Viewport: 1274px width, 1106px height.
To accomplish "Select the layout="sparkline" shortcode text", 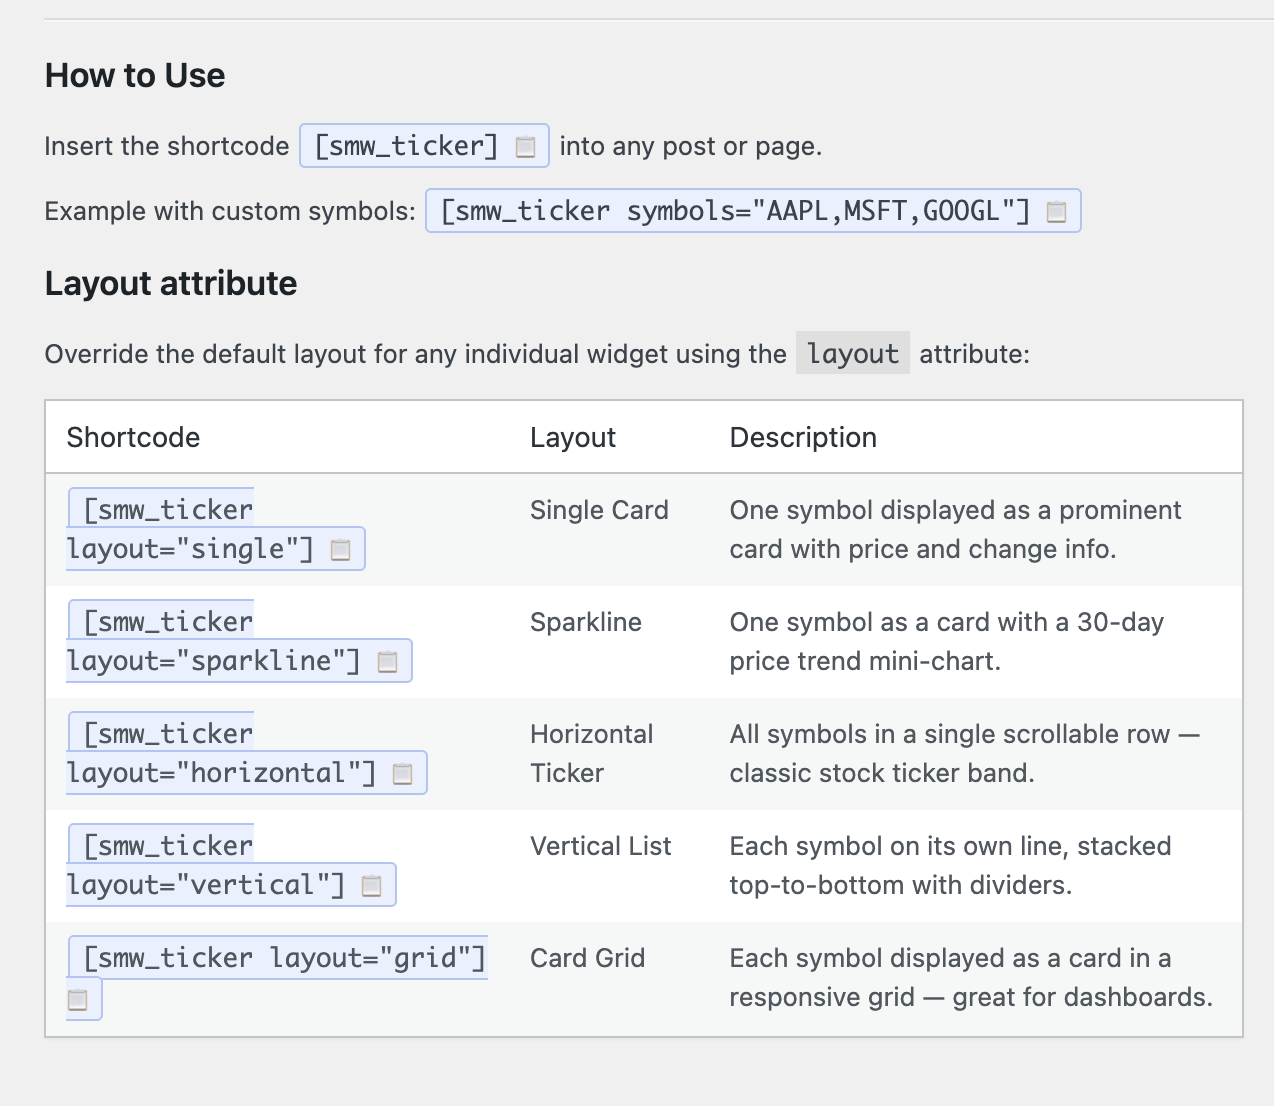I will [215, 660].
